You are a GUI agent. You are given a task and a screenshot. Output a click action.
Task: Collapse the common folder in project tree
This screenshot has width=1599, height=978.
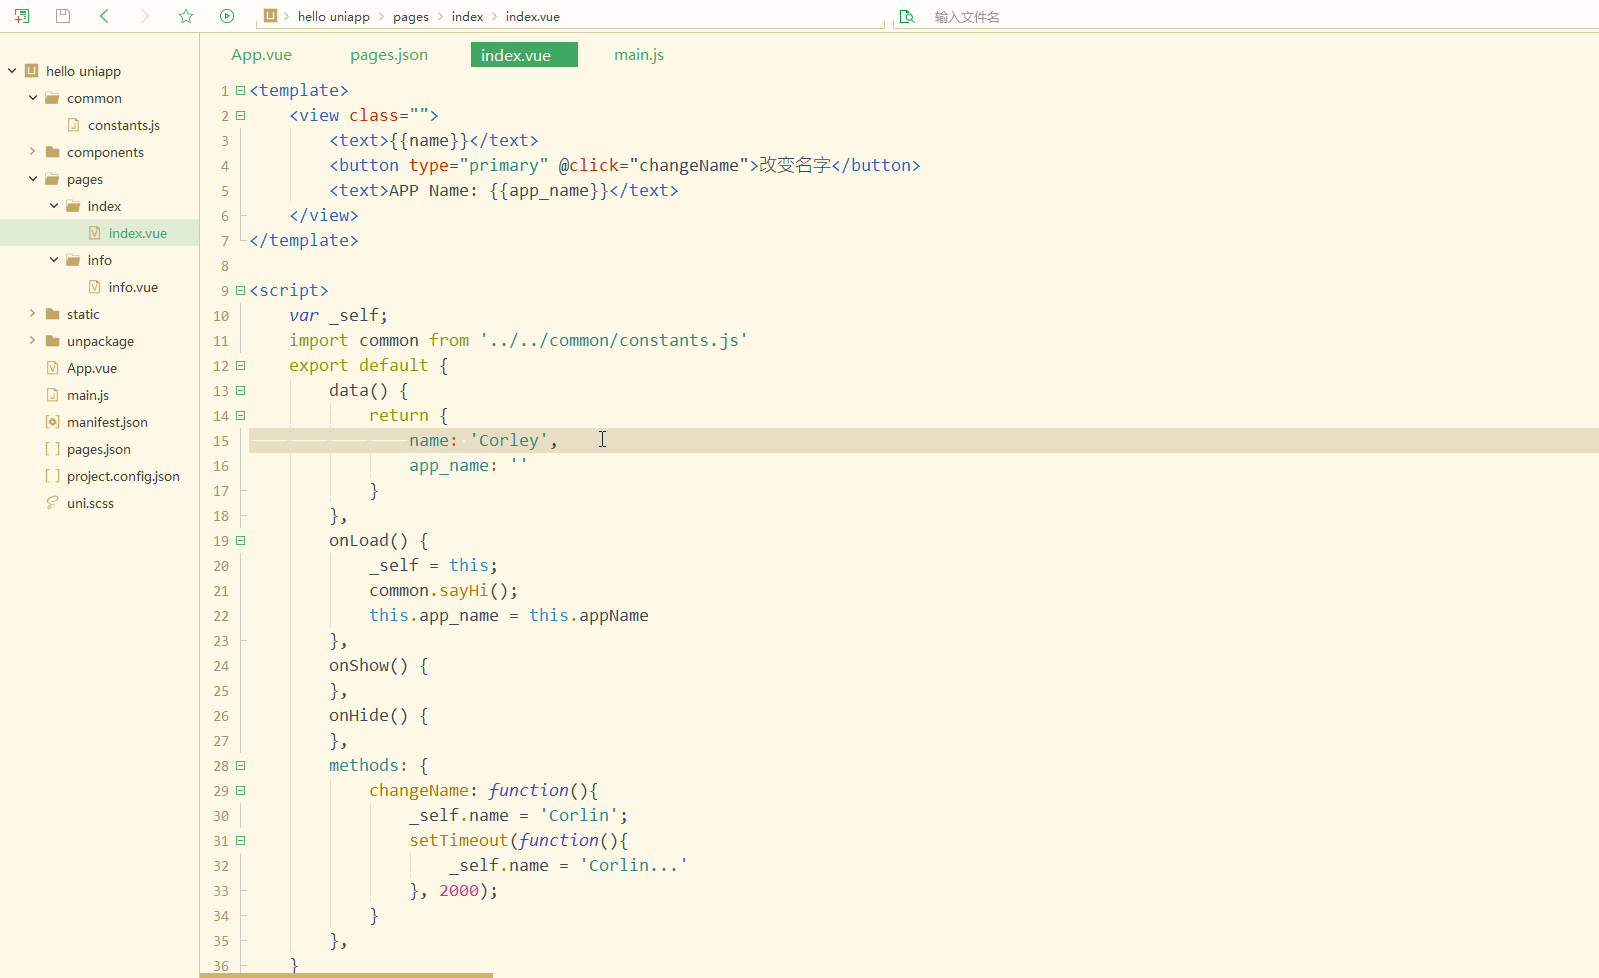click(x=33, y=98)
